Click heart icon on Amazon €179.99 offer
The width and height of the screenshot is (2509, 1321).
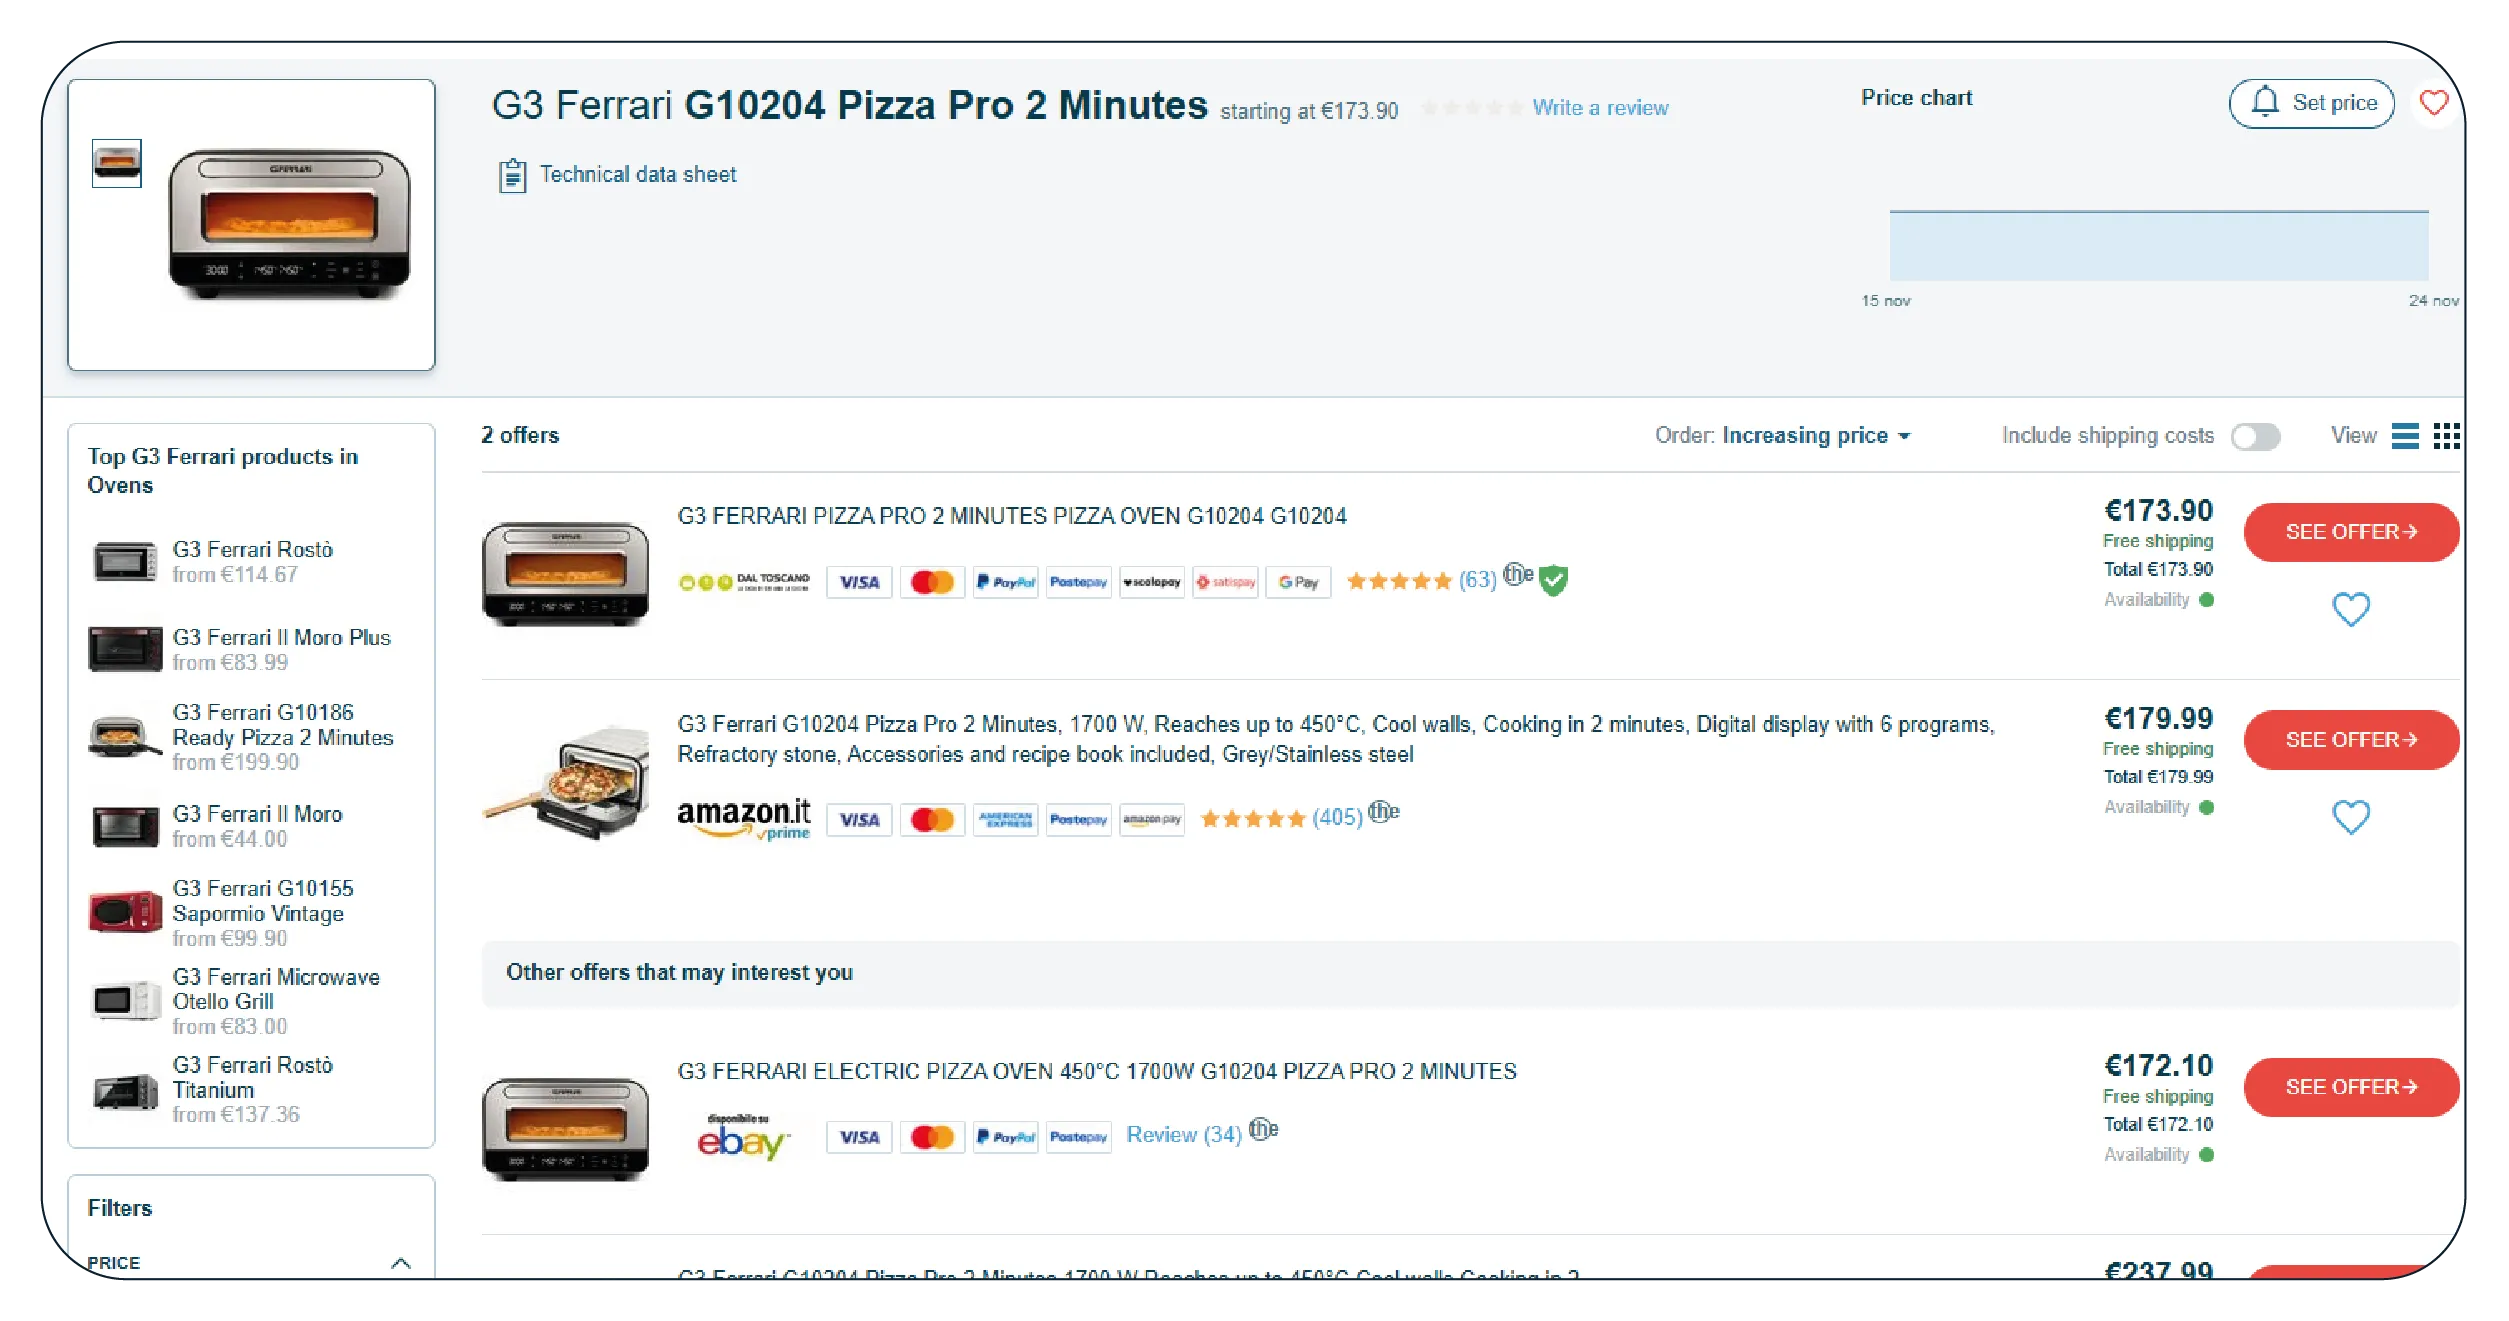tap(2350, 817)
